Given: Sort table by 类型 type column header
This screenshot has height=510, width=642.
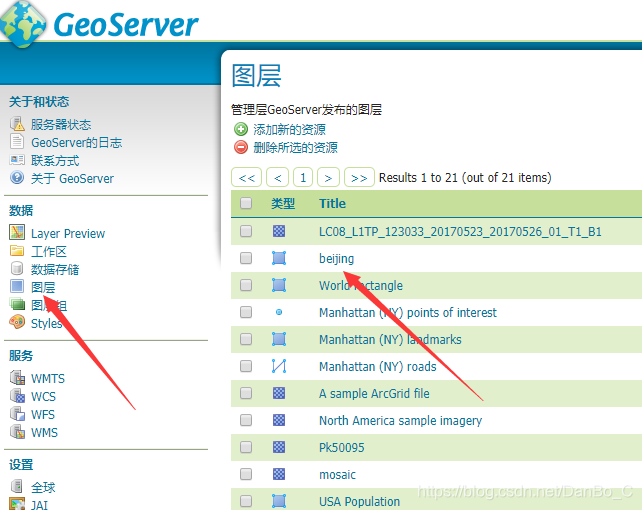Looking at the screenshot, I should click(x=283, y=203).
